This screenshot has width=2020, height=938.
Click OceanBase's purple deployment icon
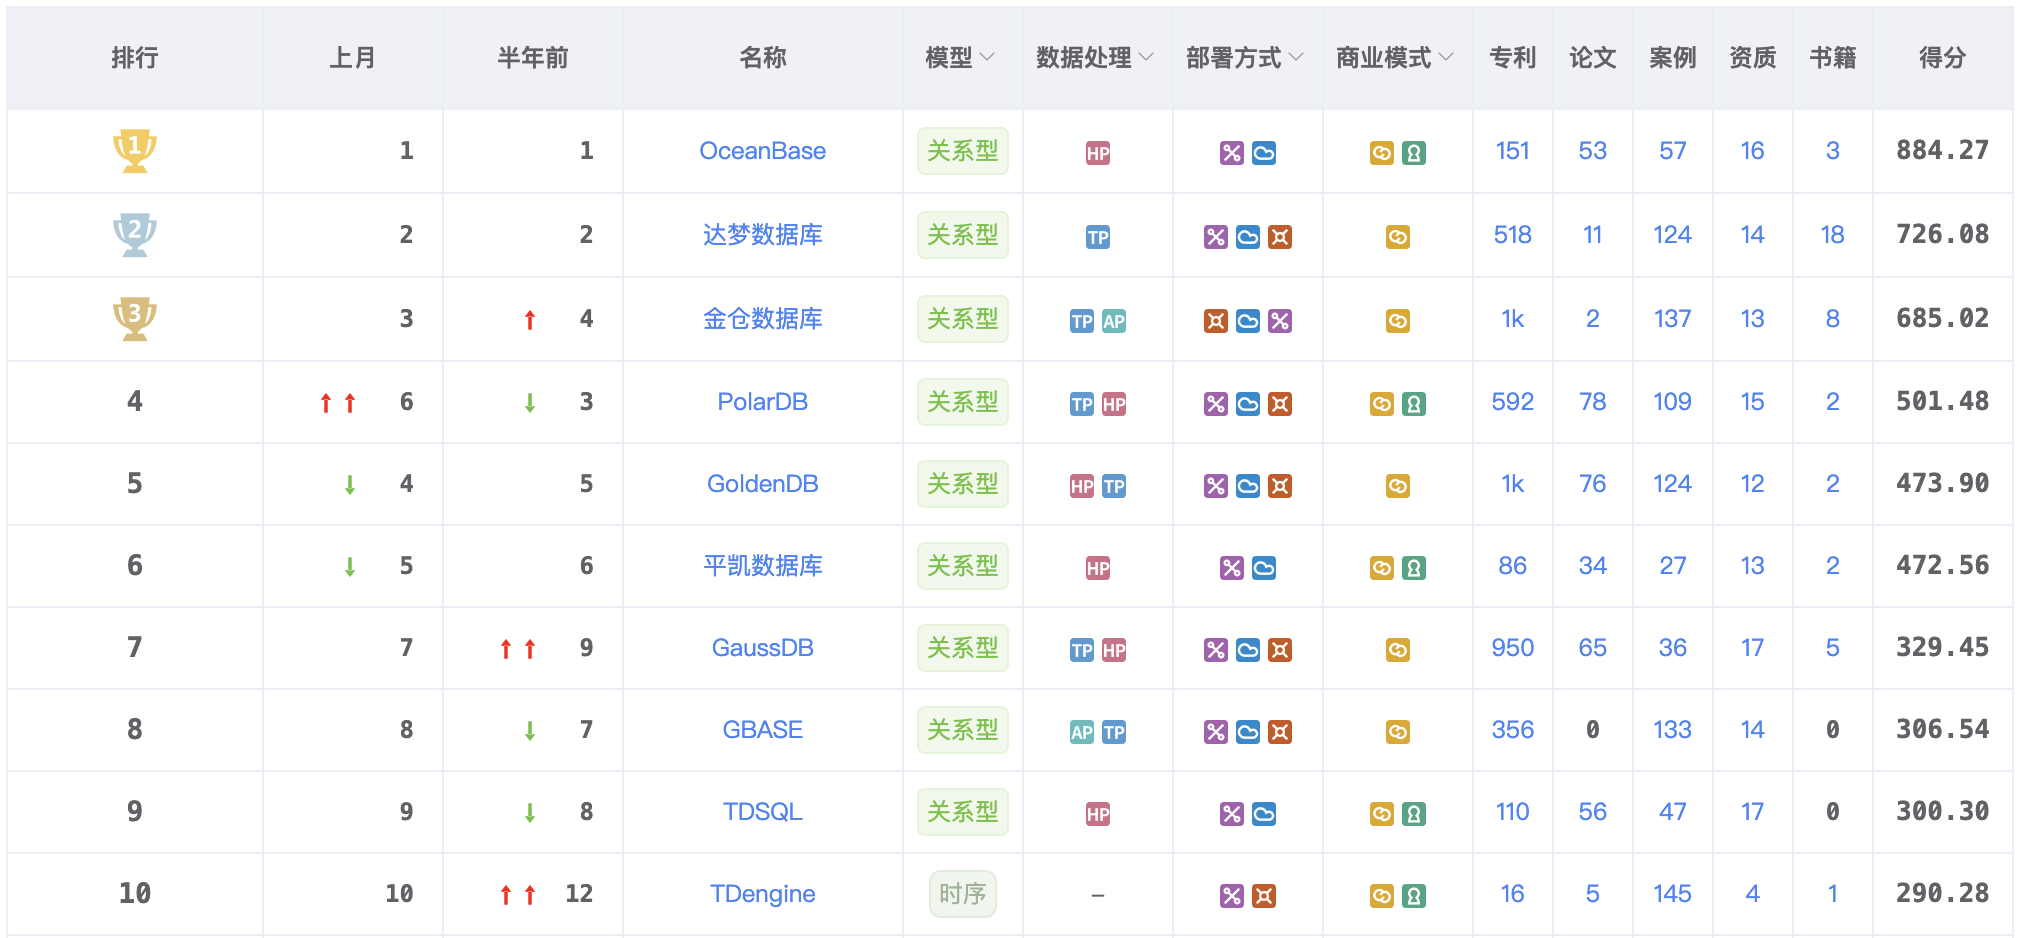click(x=1232, y=153)
